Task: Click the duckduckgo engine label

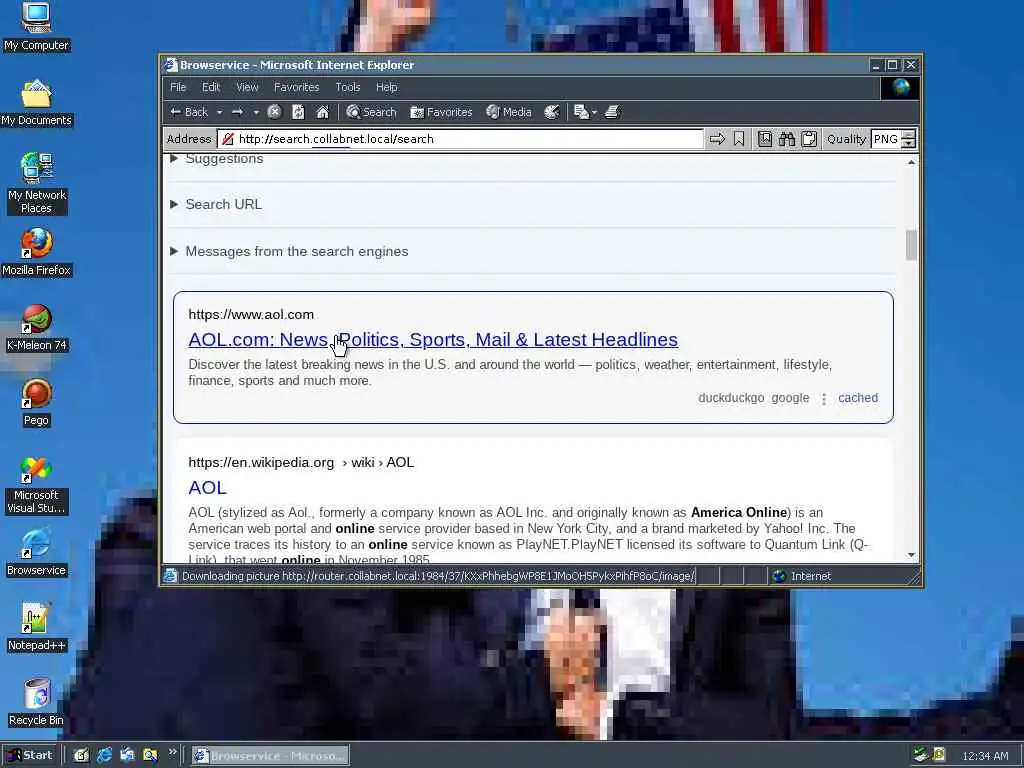Action: [731, 398]
